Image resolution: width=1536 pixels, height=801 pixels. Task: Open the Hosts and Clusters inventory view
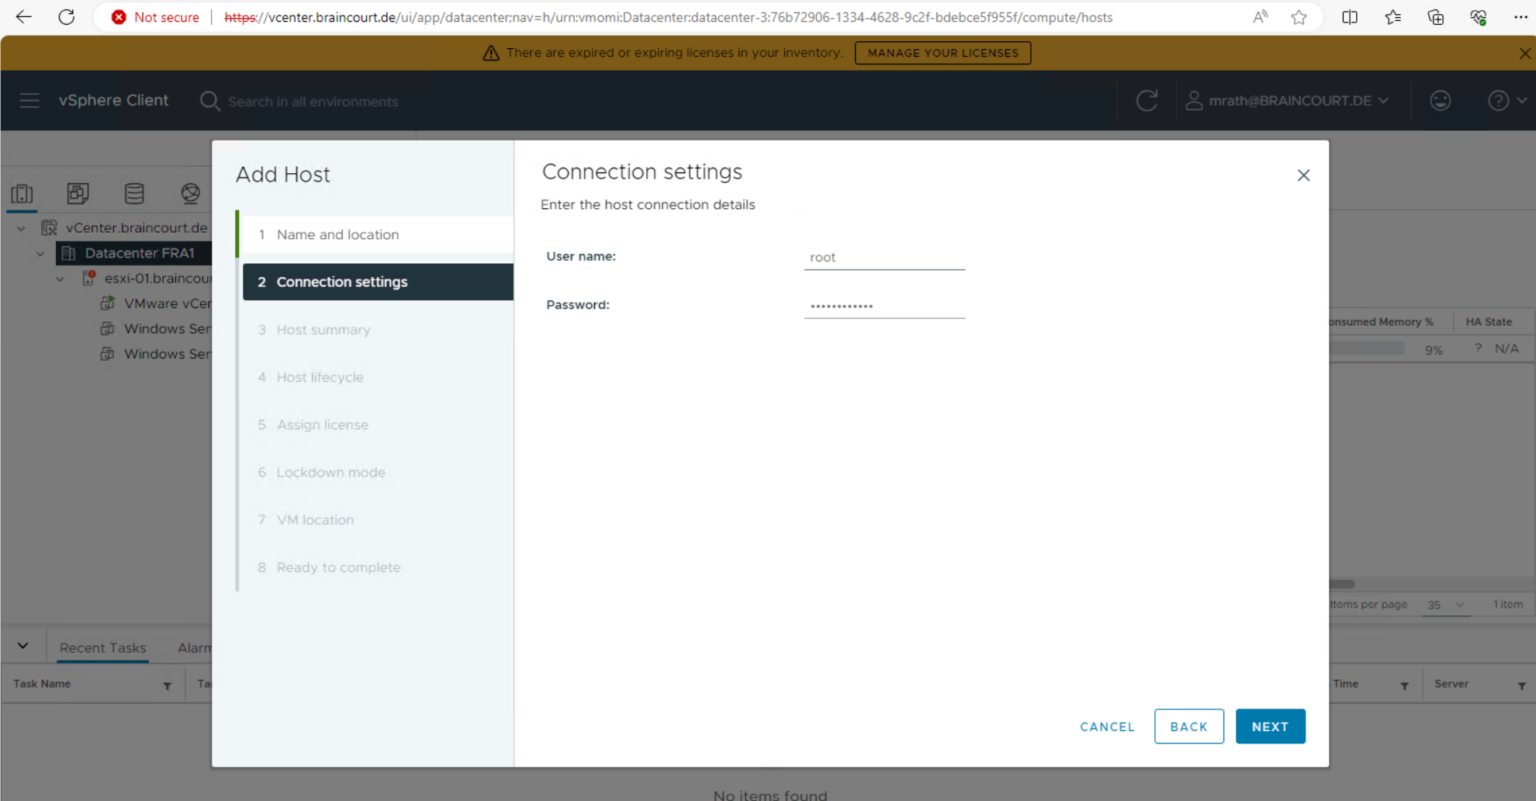point(22,193)
